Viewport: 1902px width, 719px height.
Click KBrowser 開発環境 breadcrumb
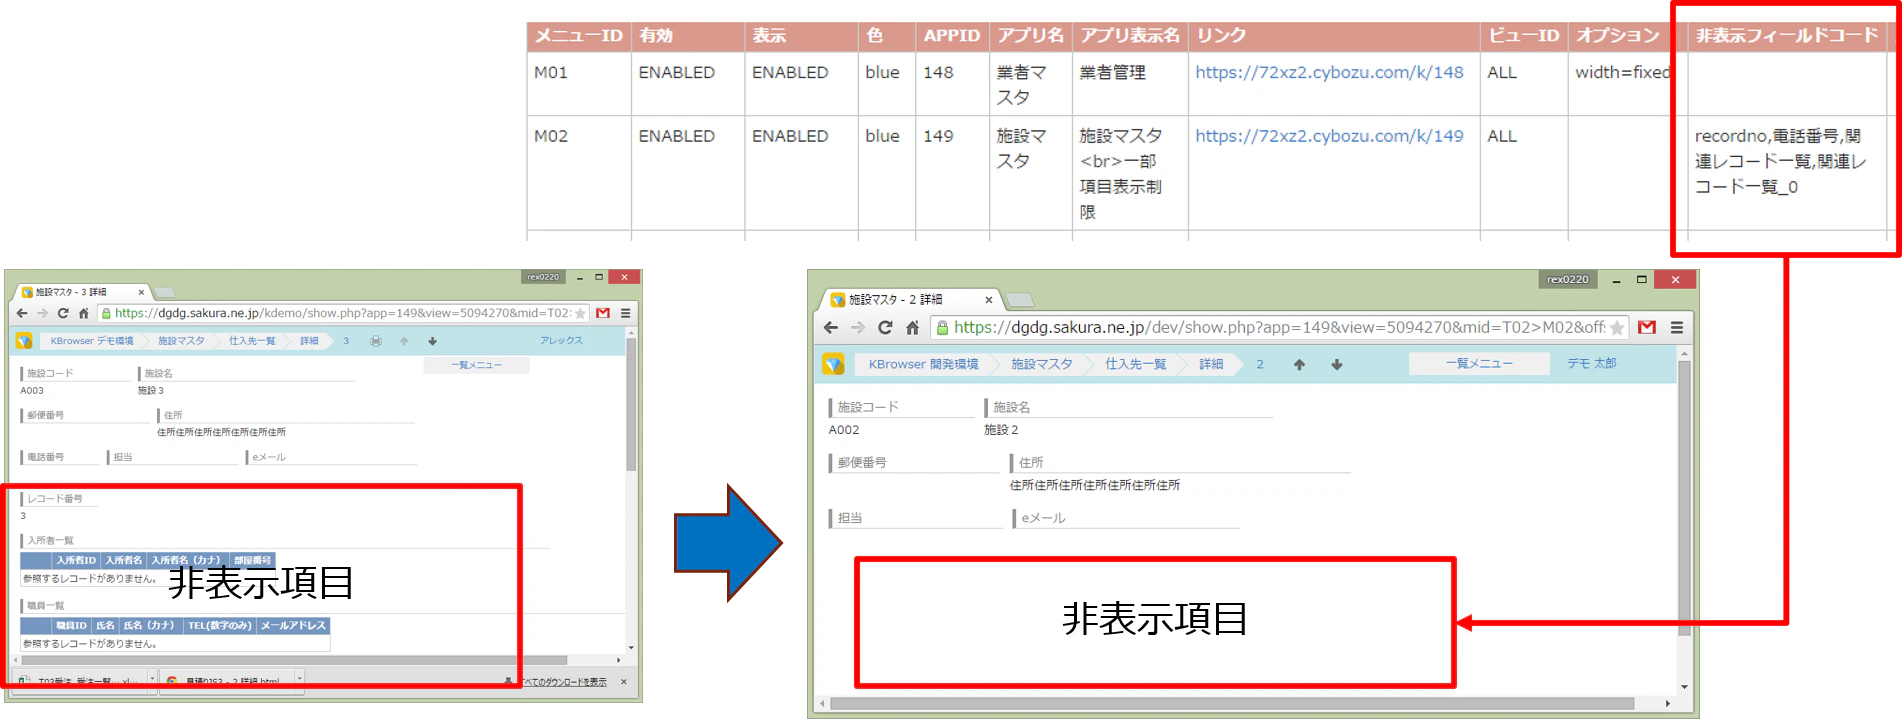pos(923,364)
